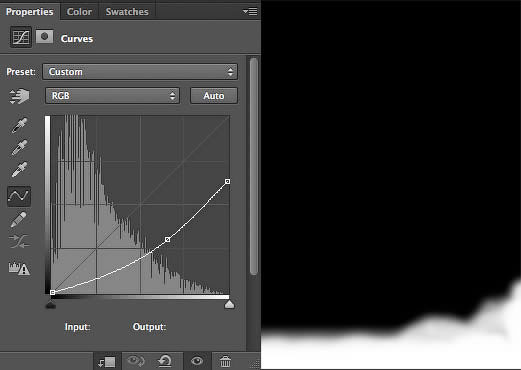This screenshot has height=370, width=521.
Task: Select the white point eyedropper
Action: coord(19,170)
